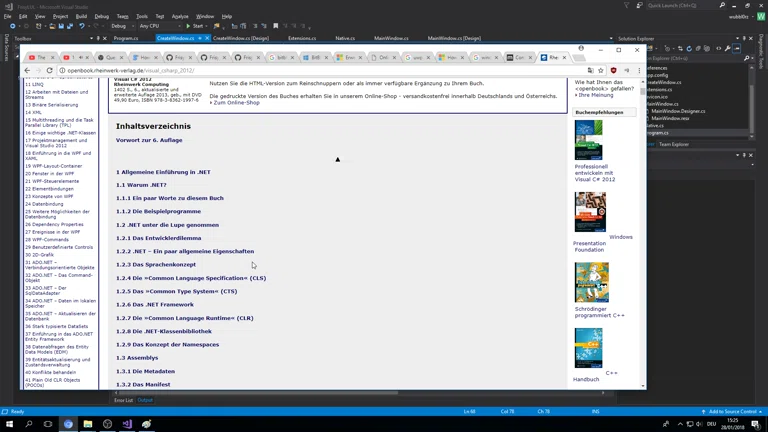Switch to Extensions.cs editor tab
The image size is (768, 432).
[x=302, y=38]
